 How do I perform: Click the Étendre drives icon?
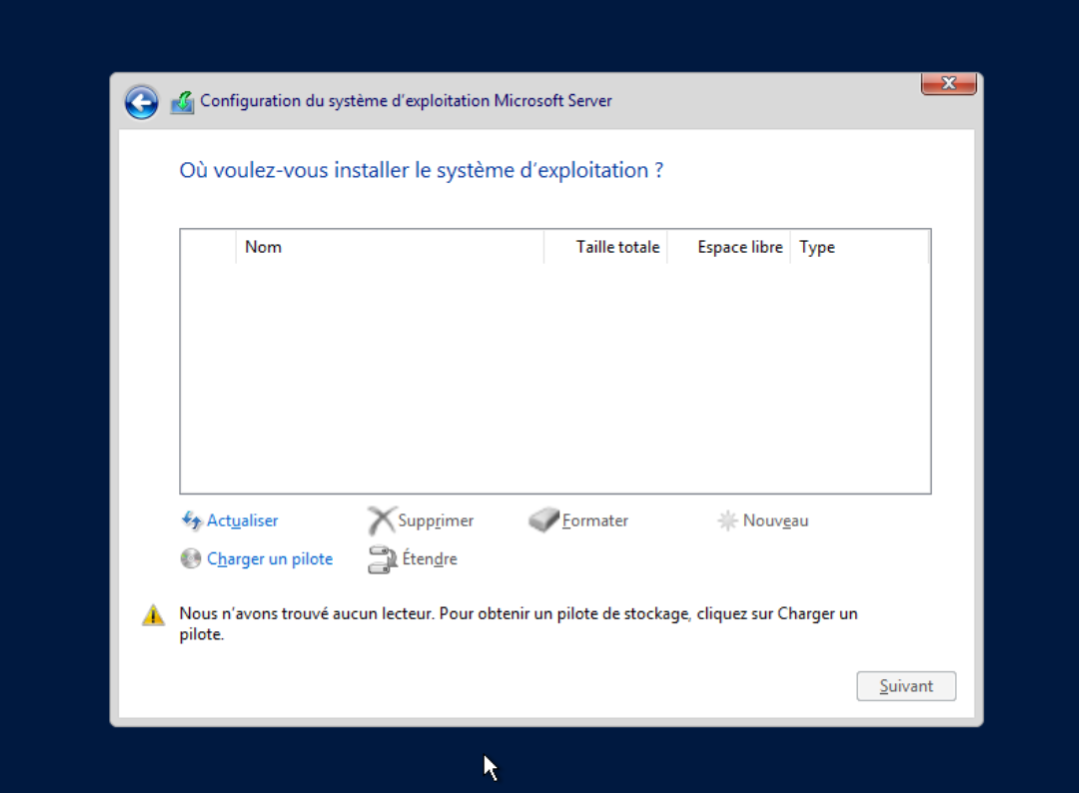click(382, 559)
